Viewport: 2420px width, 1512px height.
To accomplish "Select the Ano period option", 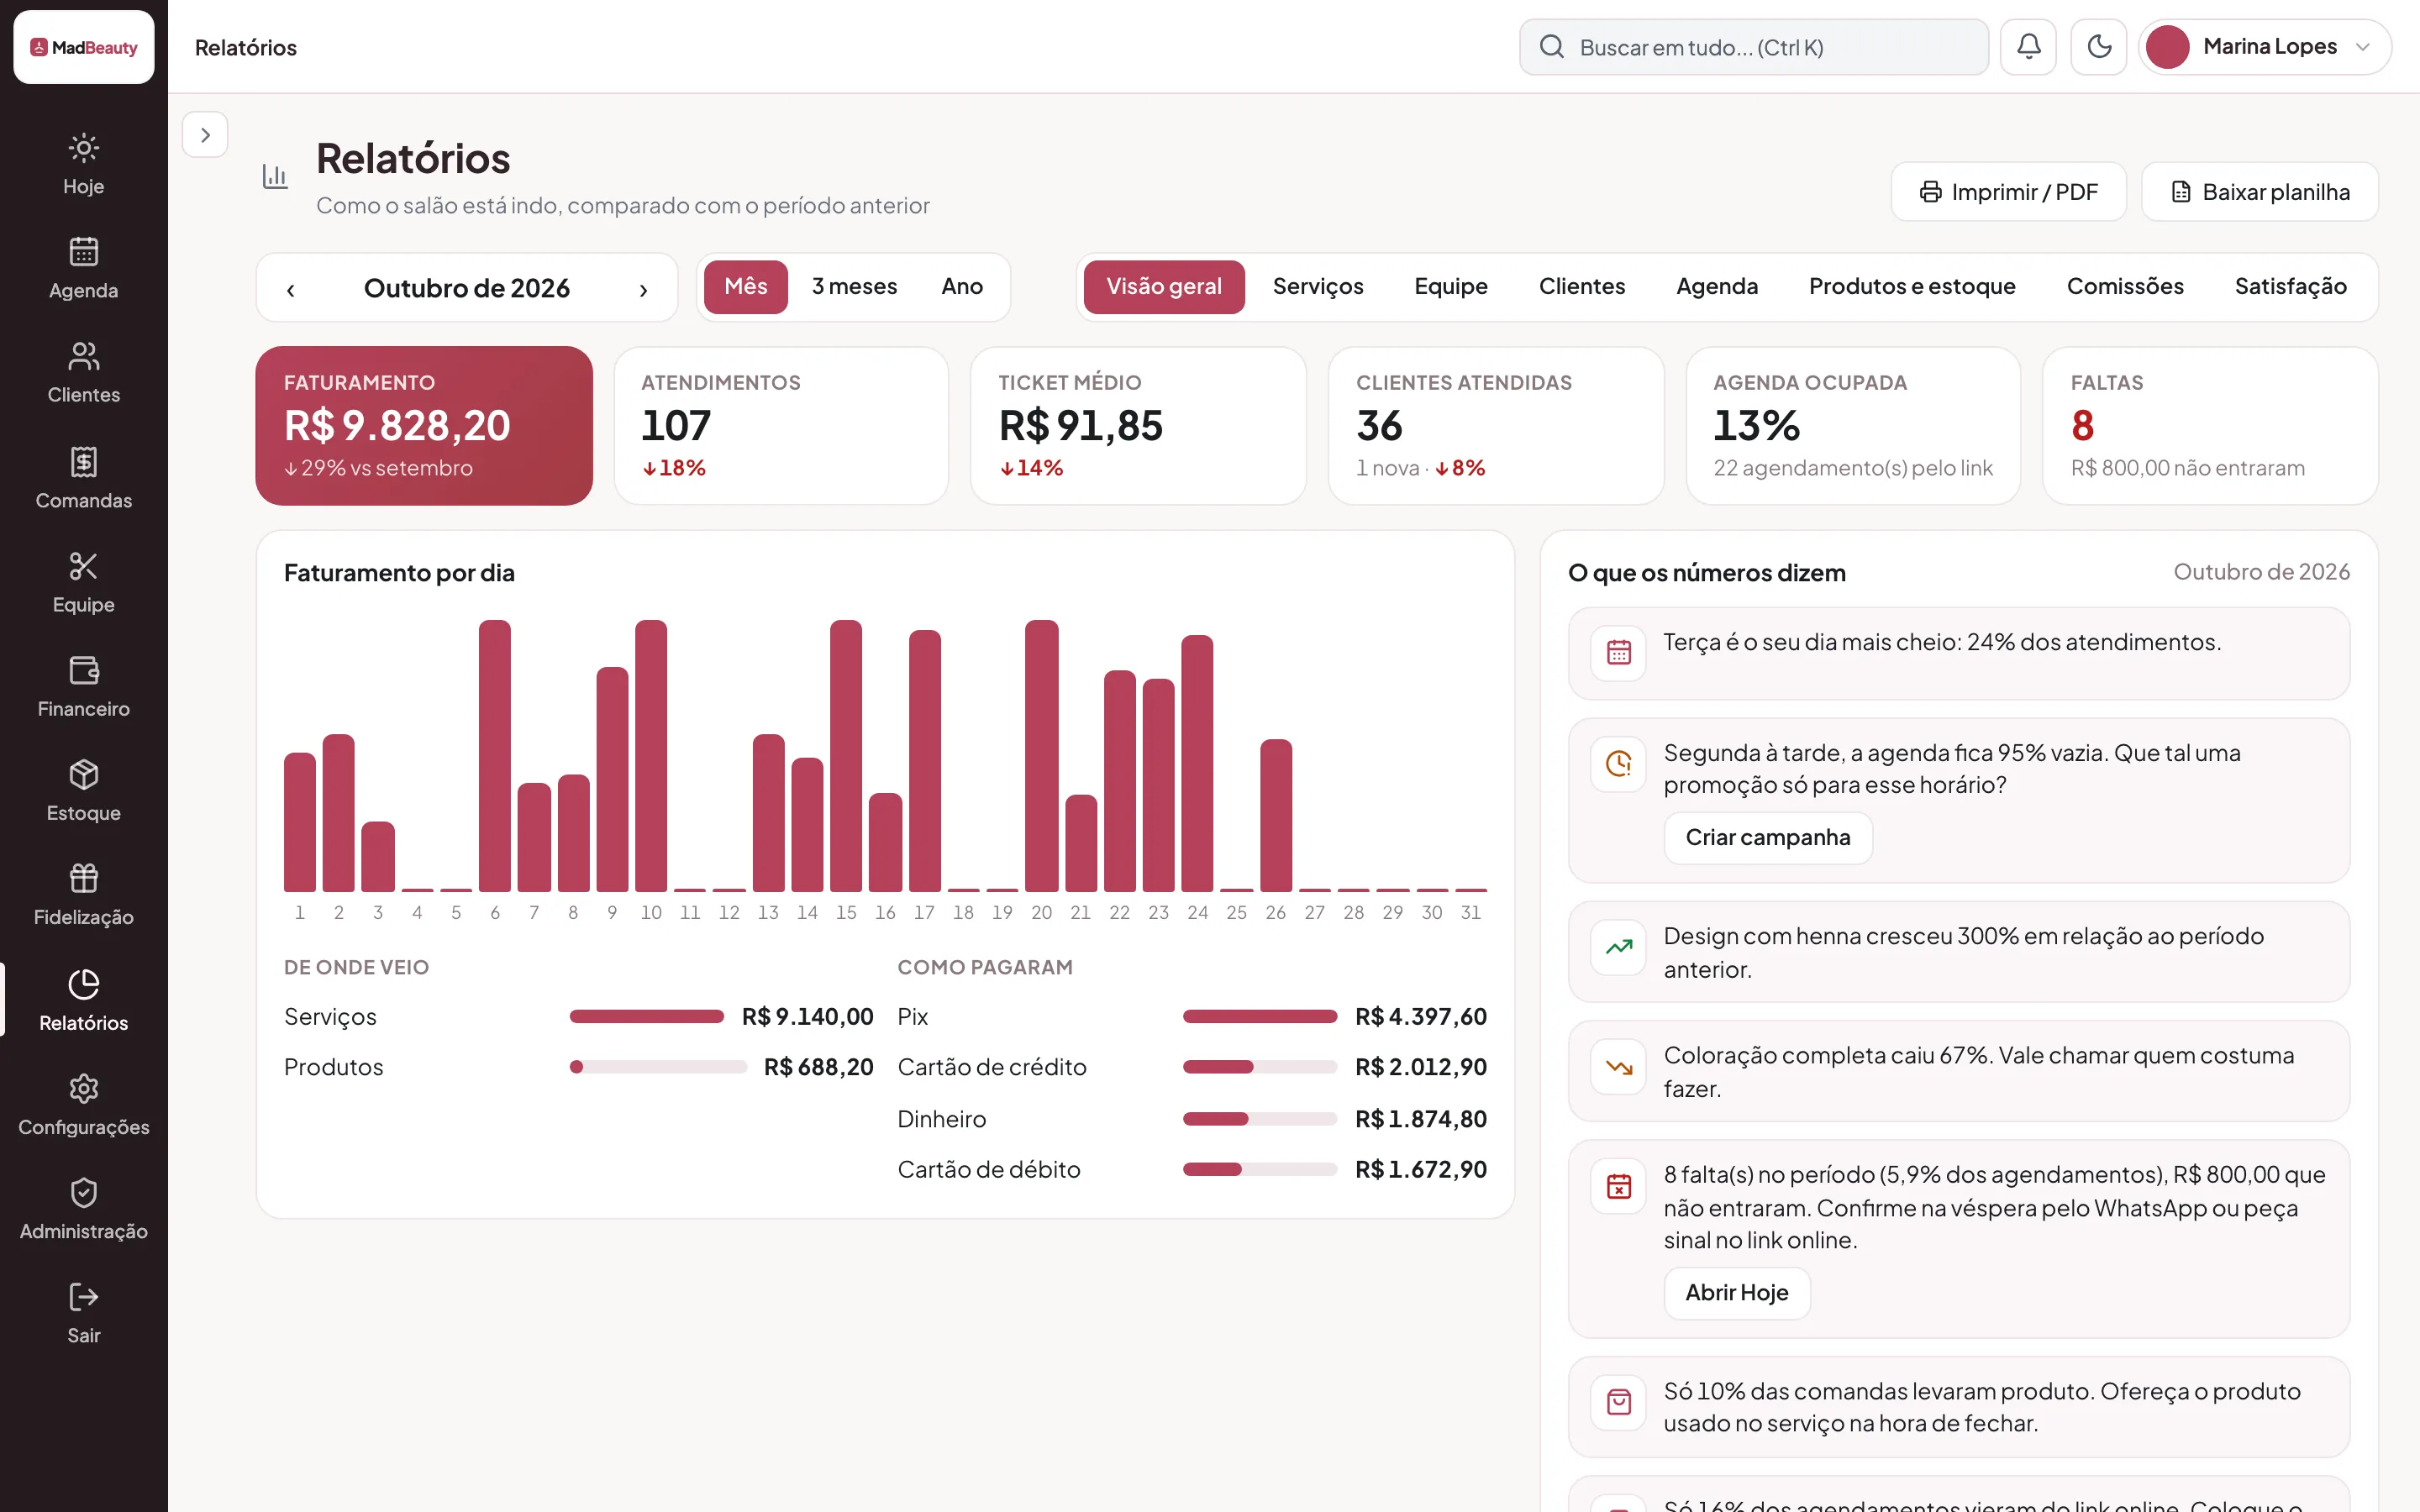I will [x=962, y=287].
